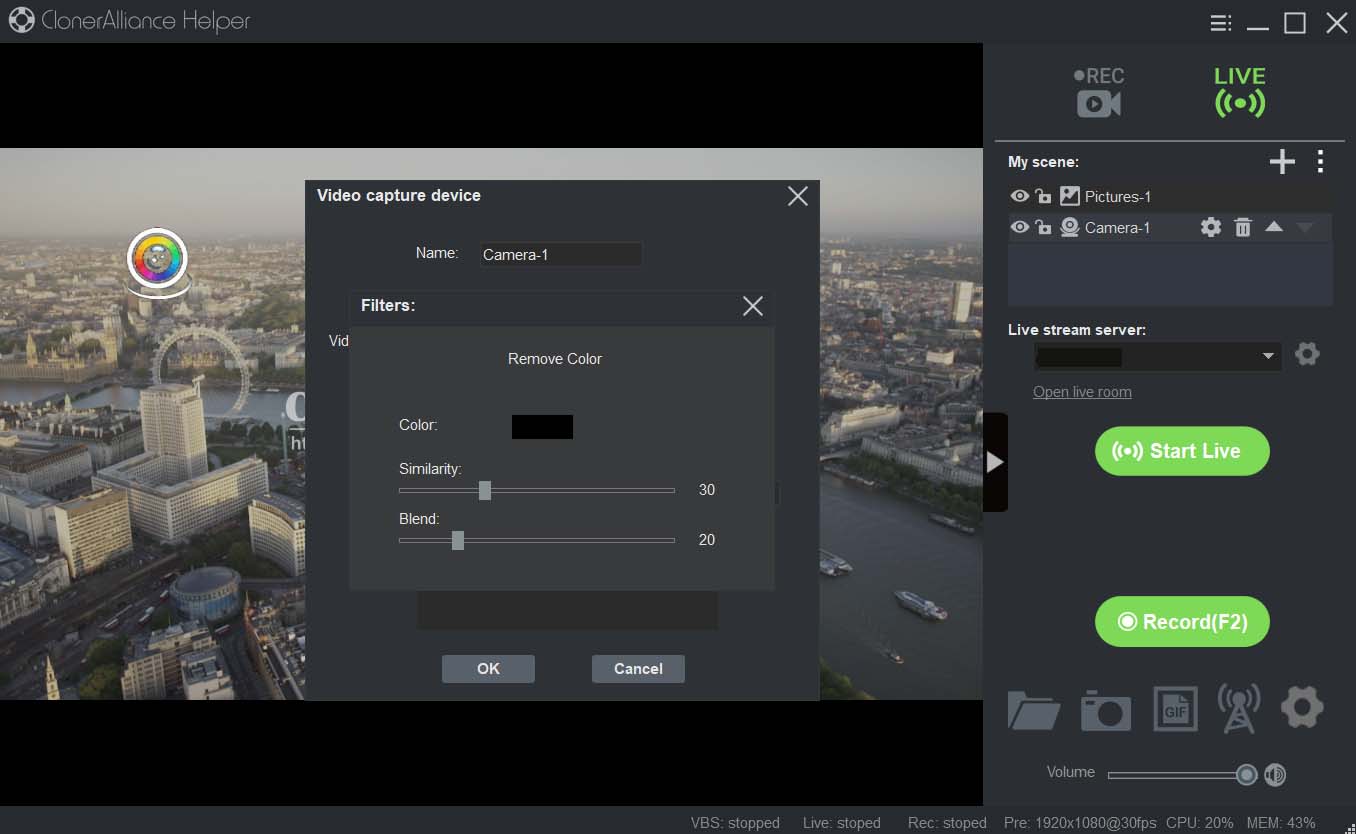Click the "Pre: 1920x1080@30fps" status text

(x=1079, y=823)
